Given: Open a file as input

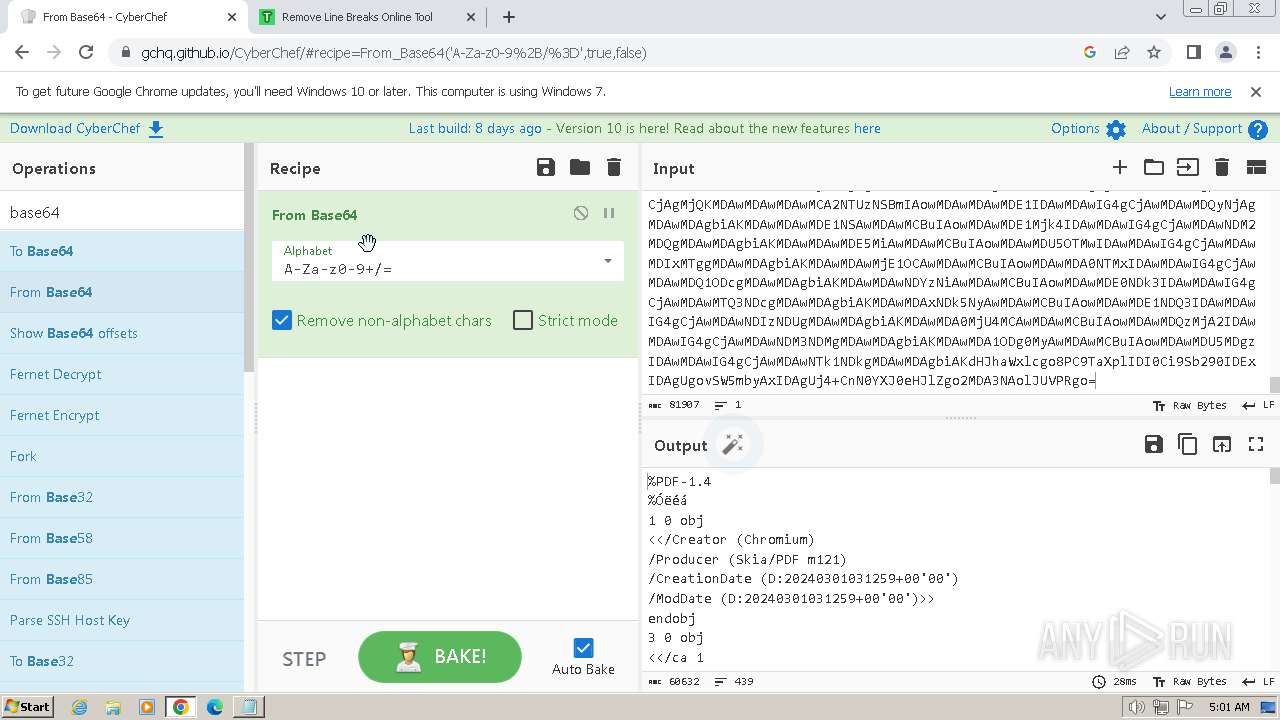Looking at the screenshot, I should pyautogui.click(x=1188, y=167).
